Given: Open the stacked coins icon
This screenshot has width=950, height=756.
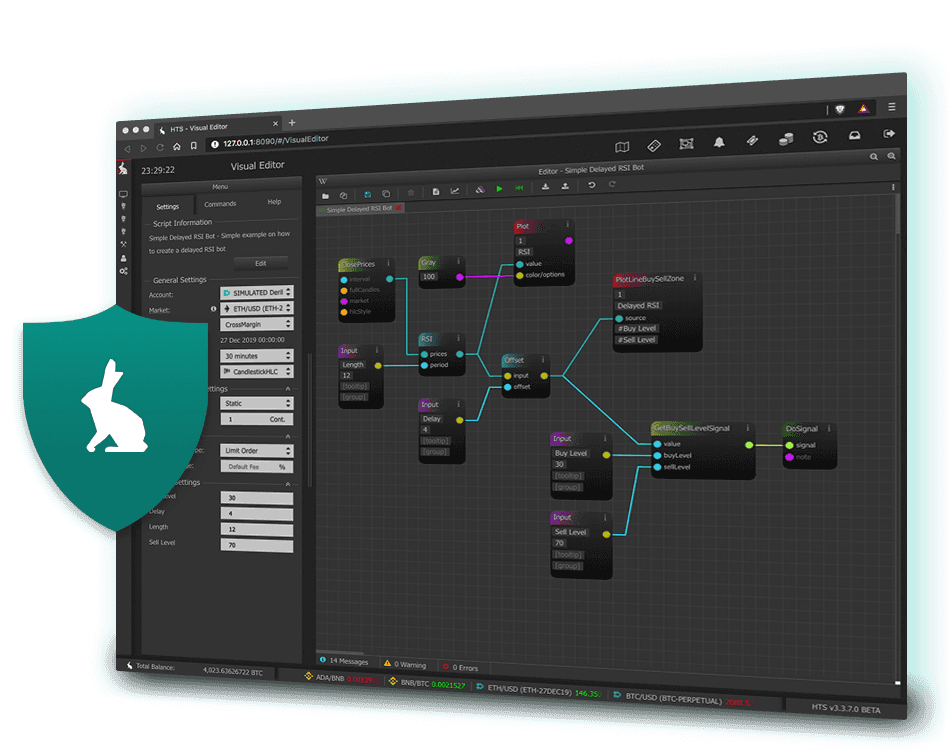Looking at the screenshot, I should [786, 140].
